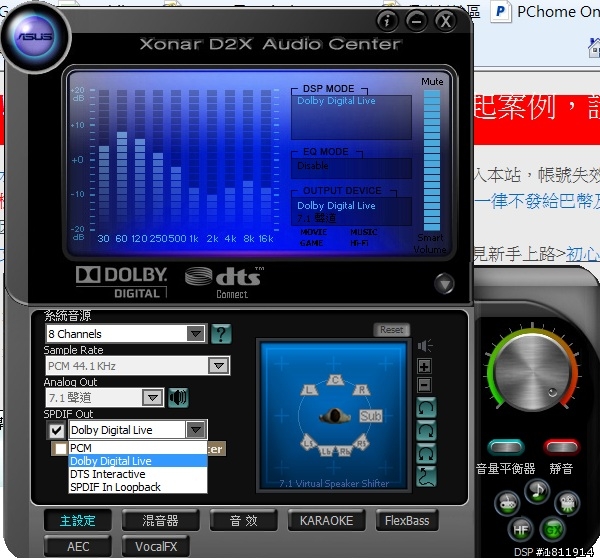
Task: Select the Ls left surround speaker
Action: pos(308,442)
